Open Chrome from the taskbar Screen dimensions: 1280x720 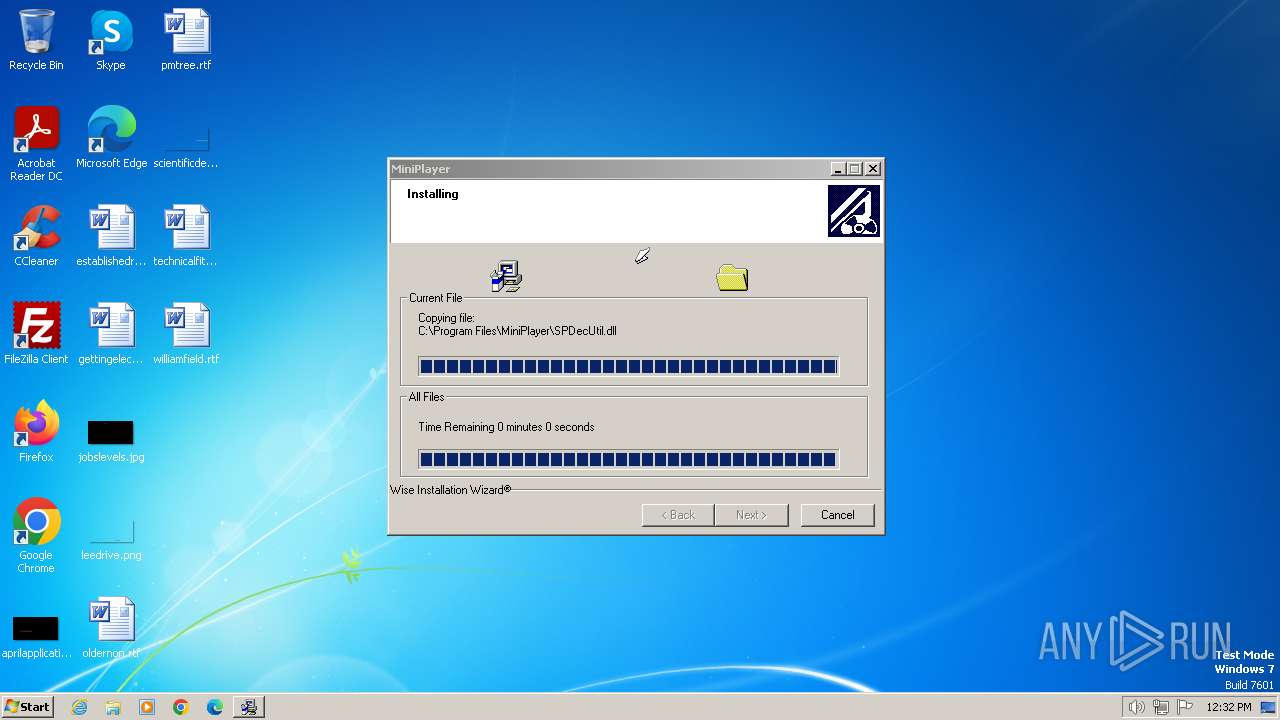[181, 707]
